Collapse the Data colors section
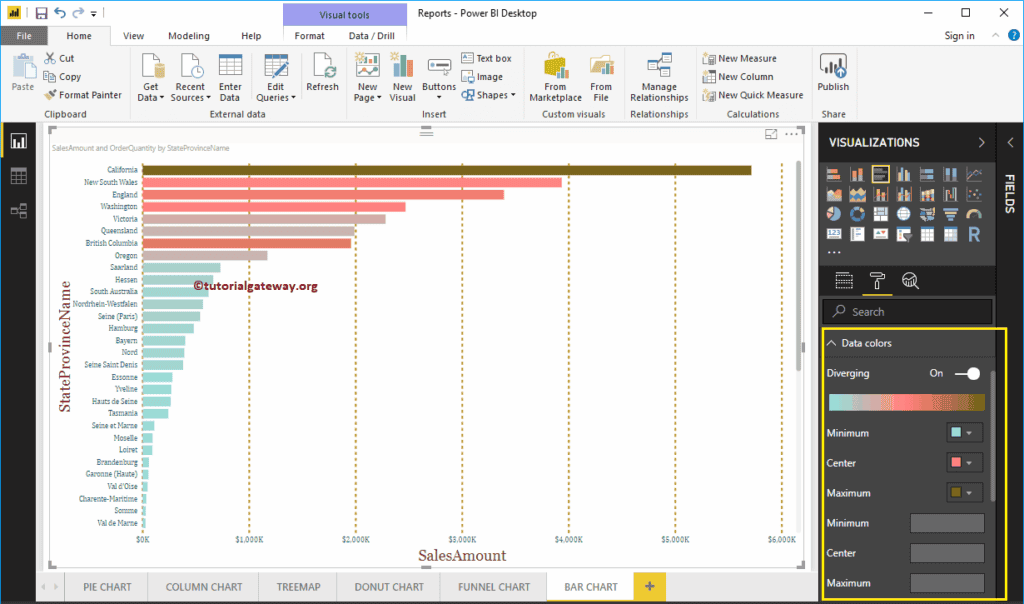Viewport: 1024px width, 604px height. coord(831,343)
